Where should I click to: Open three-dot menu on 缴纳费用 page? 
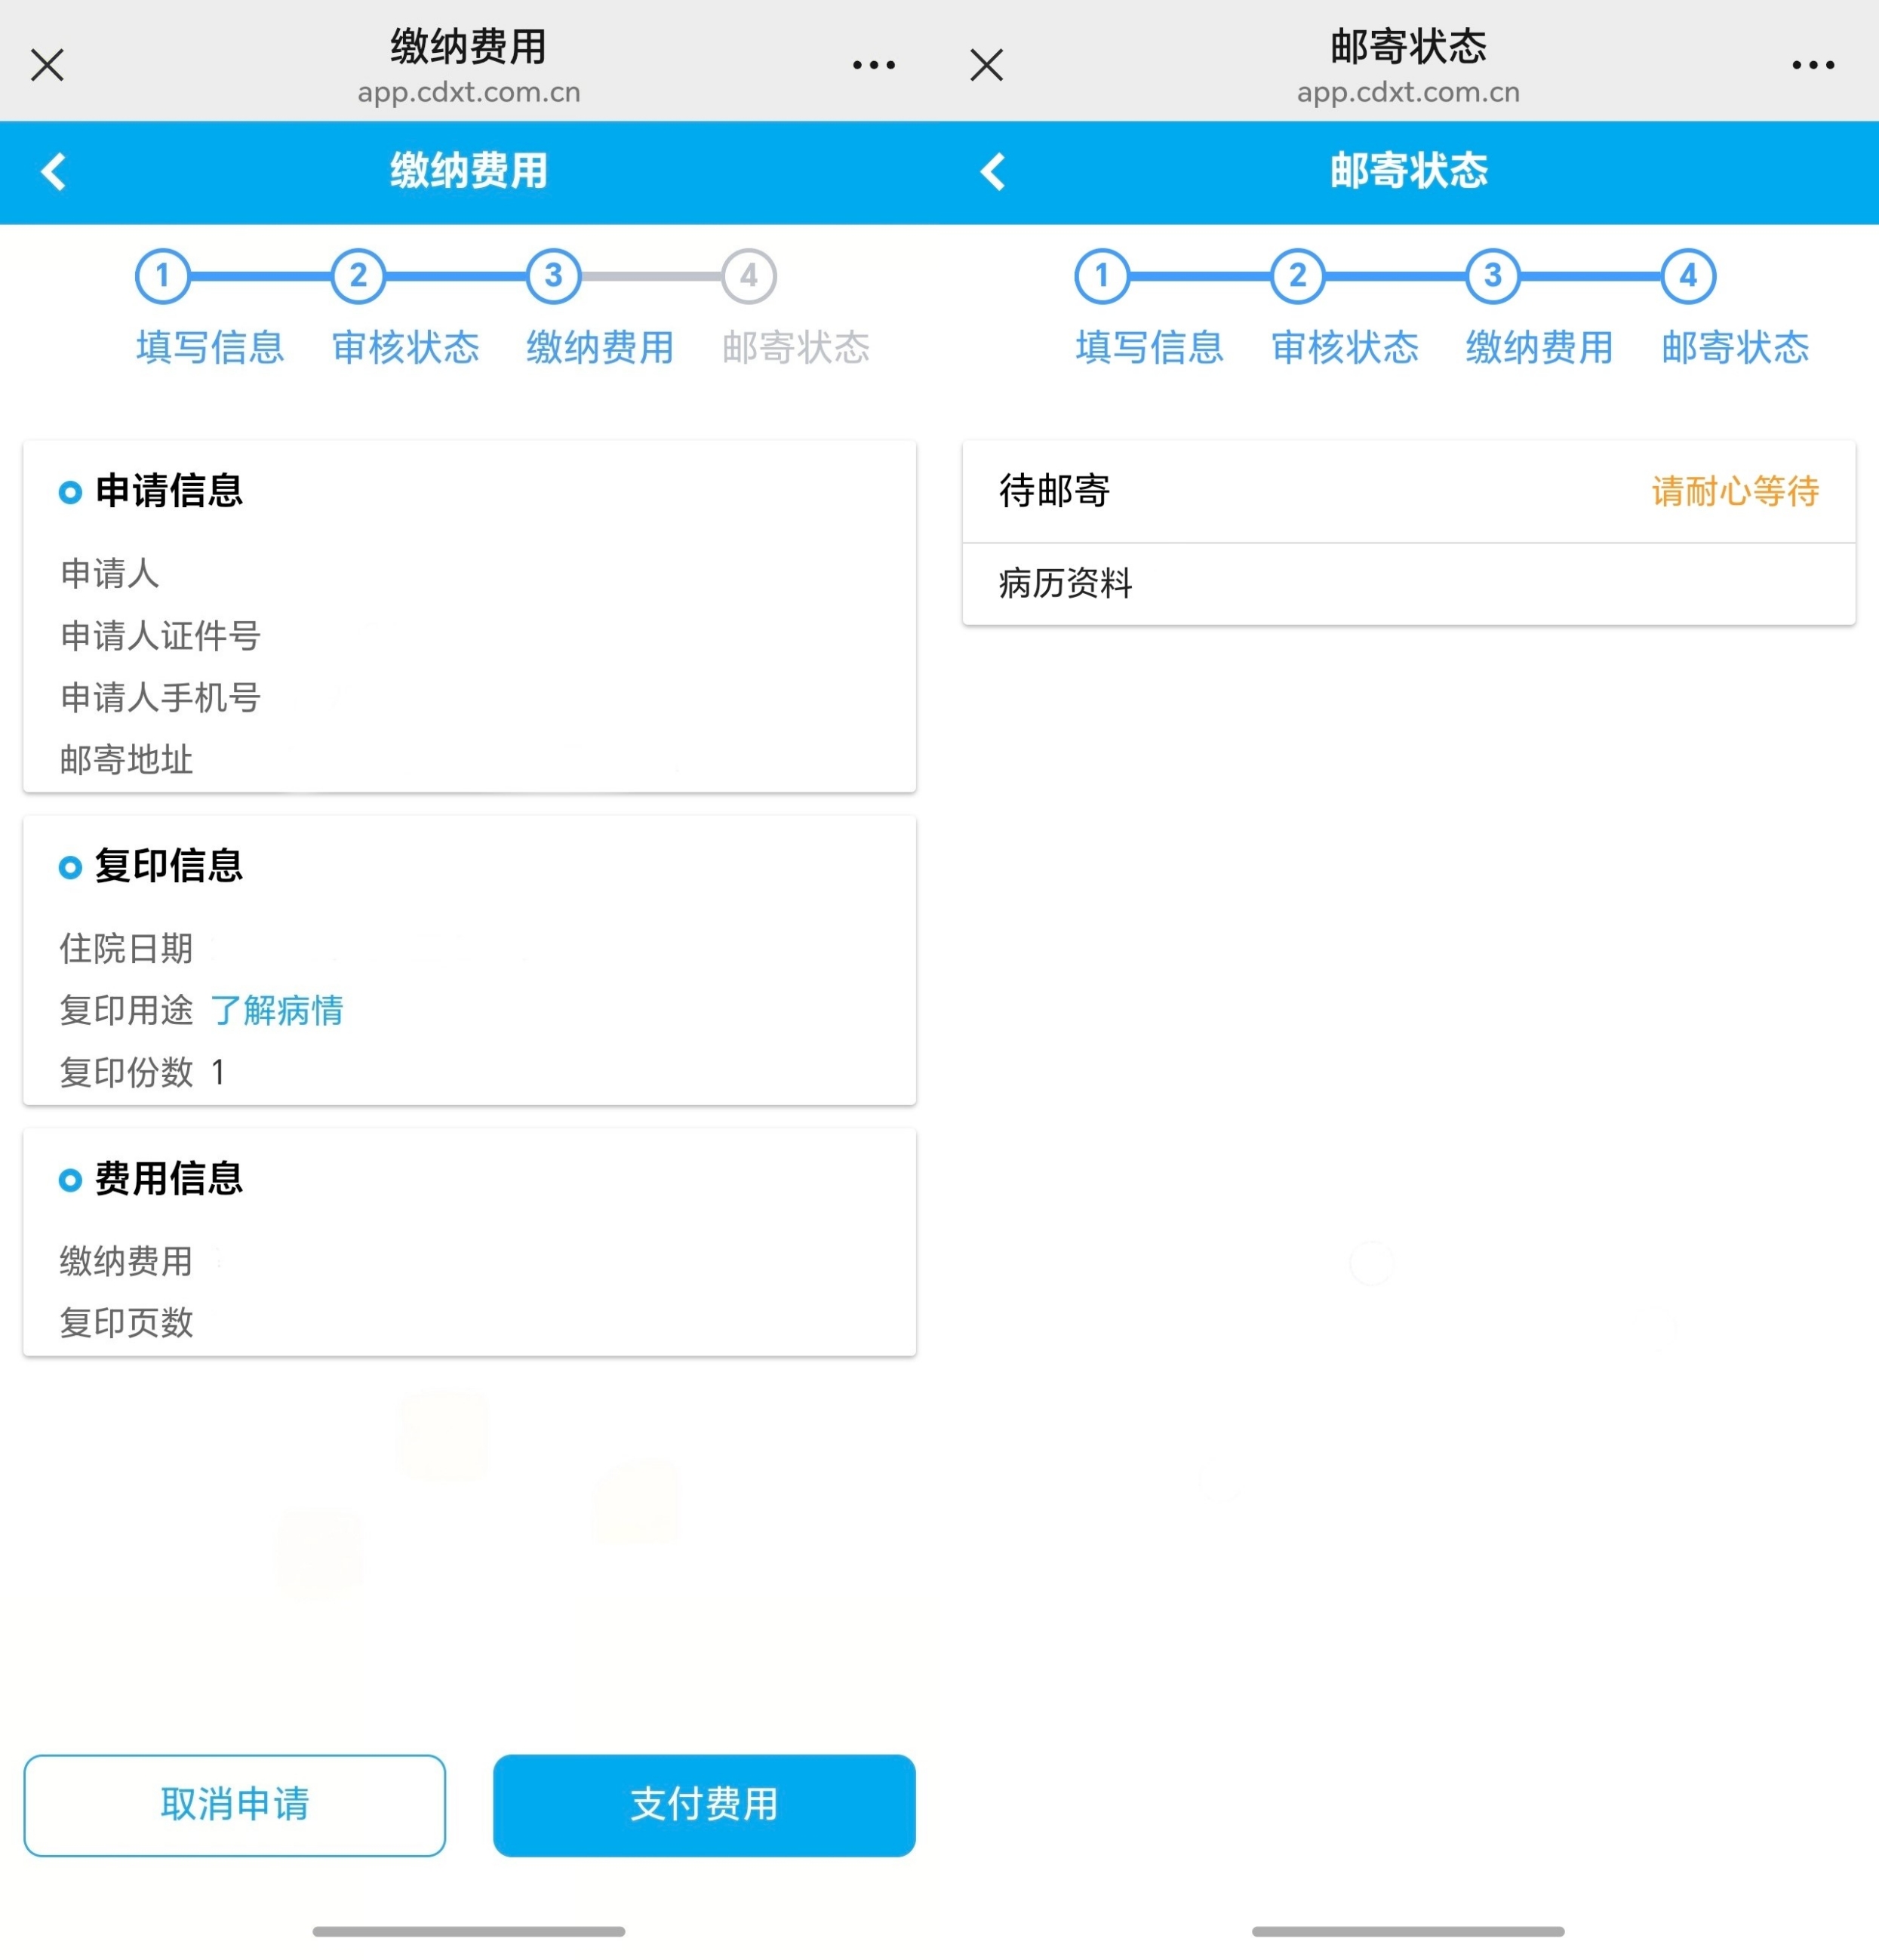pos(873,65)
